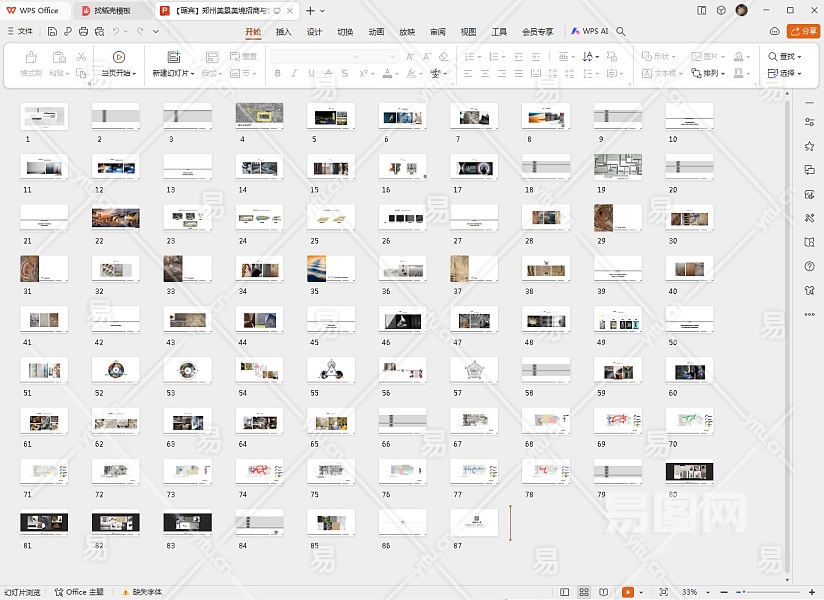Open the search magnifier next to WPS AI
This screenshot has width=824, height=600.
pyautogui.click(x=621, y=32)
